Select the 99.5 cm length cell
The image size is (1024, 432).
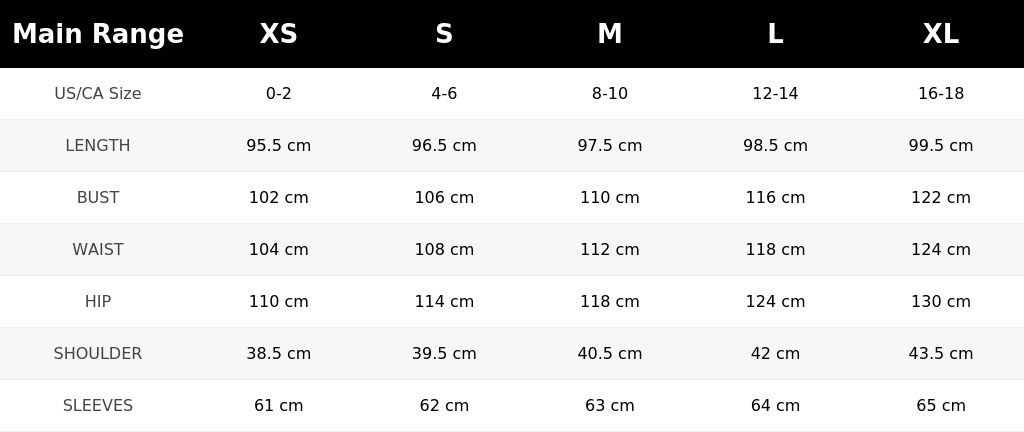point(940,146)
